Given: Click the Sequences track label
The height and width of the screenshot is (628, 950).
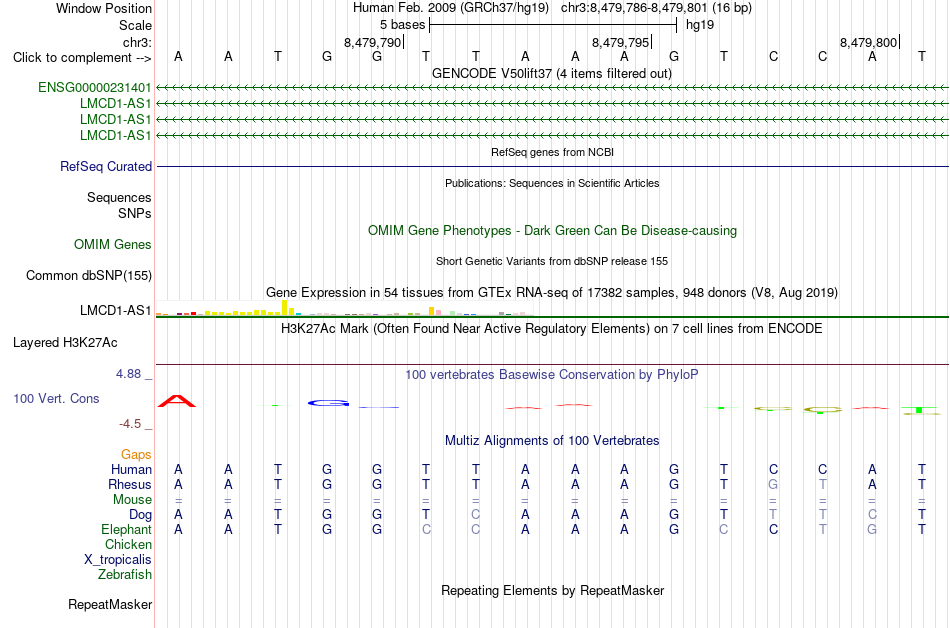Looking at the screenshot, I should (x=119, y=197).
